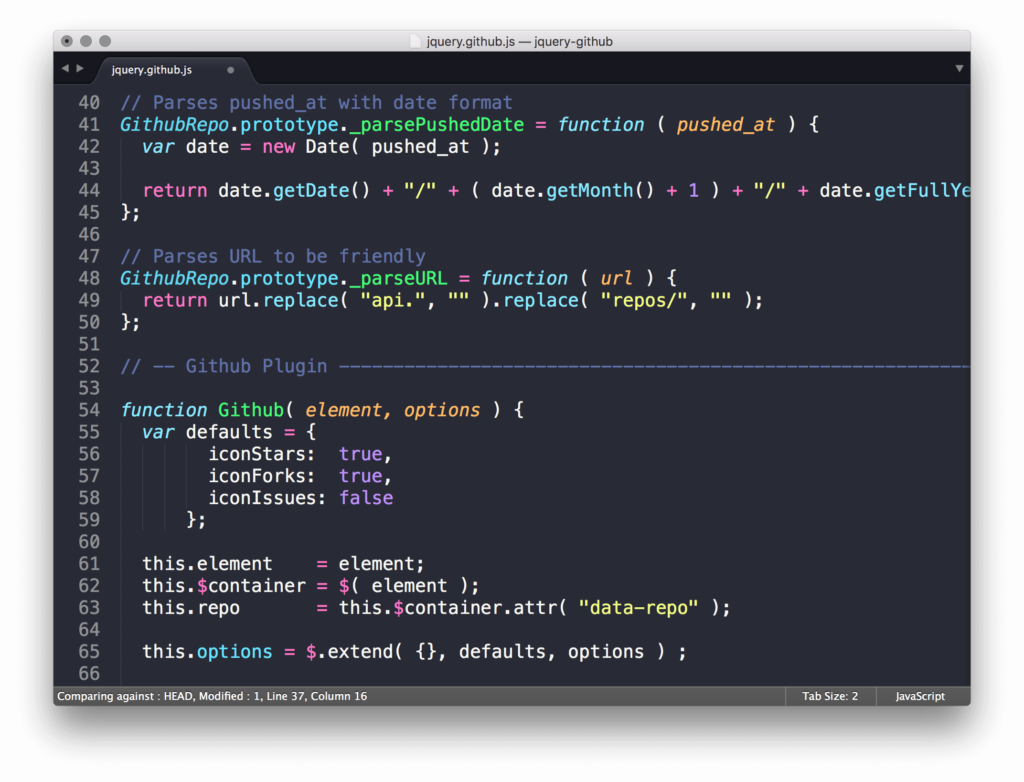Viewport: 1024px width, 782px height.
Task: Click the false value on iconIssues line
Action: click(x=366, y=497)
